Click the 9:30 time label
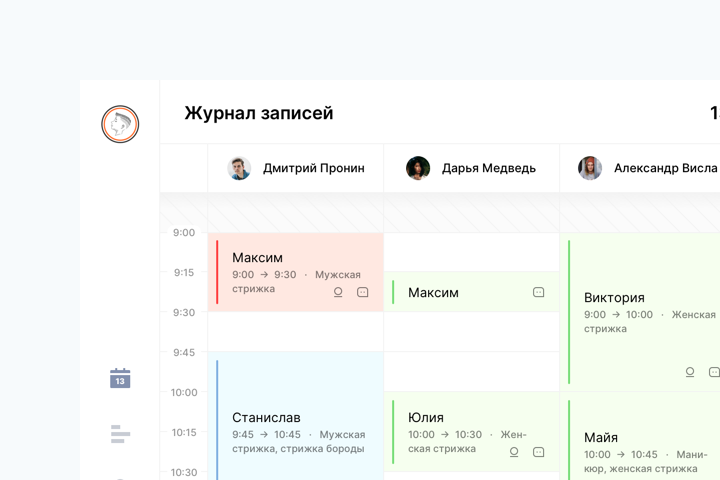720x480 pixels. coord(184,313)
